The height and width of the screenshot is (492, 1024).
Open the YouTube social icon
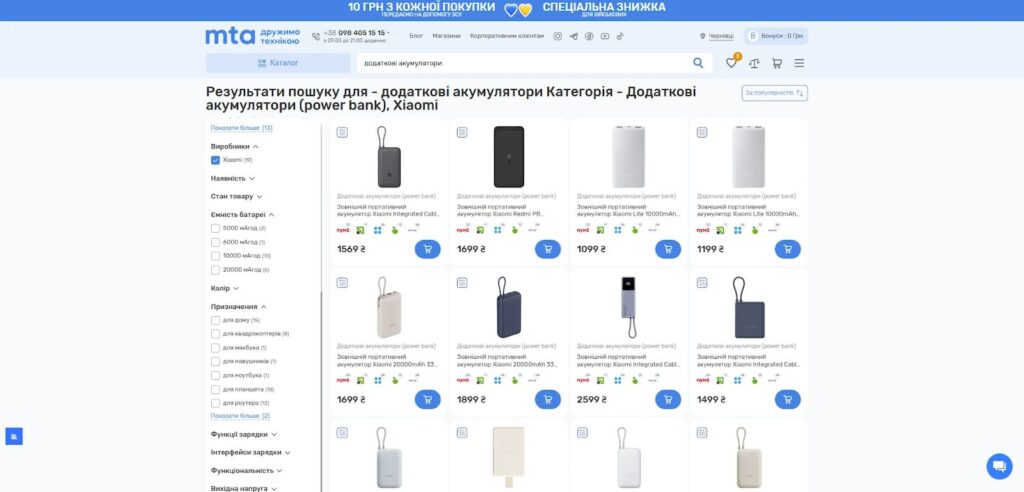pyautogui.click(x=604, y=36)
